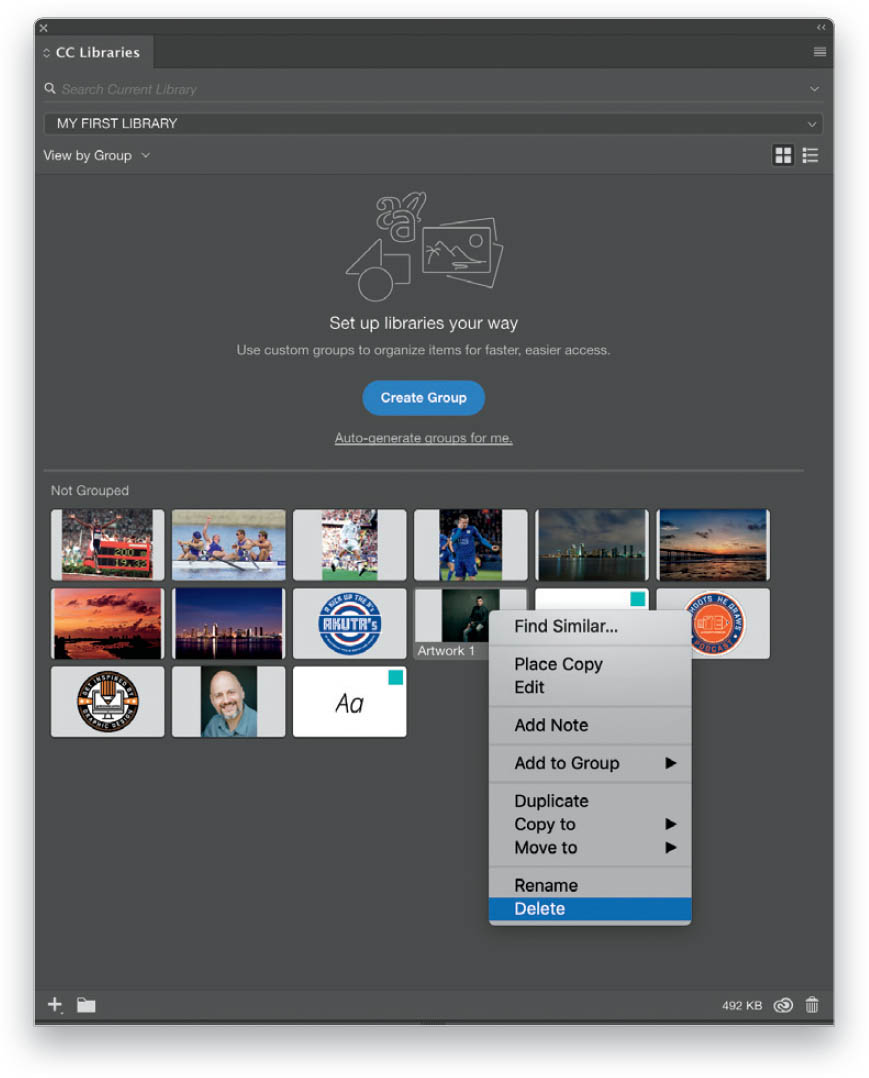Open the search filter chevron dropdown

(x=814, y=89)
